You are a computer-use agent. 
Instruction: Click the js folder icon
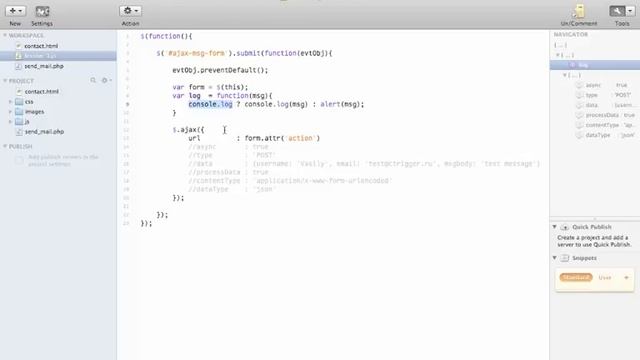(x=19, y=122)
